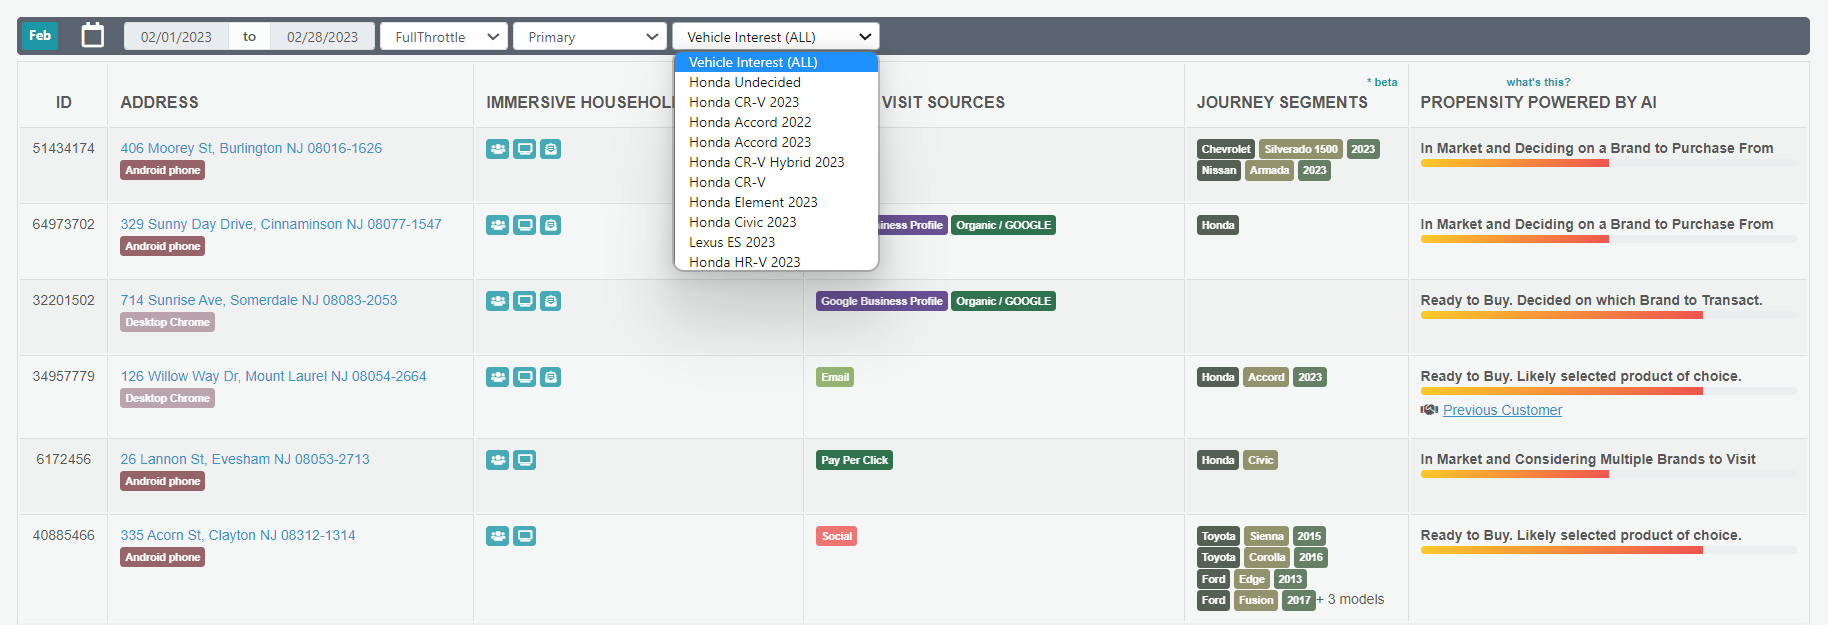Expand the FullThrottle dropdown
1828x625 pixels.
[x=444, y=37]
